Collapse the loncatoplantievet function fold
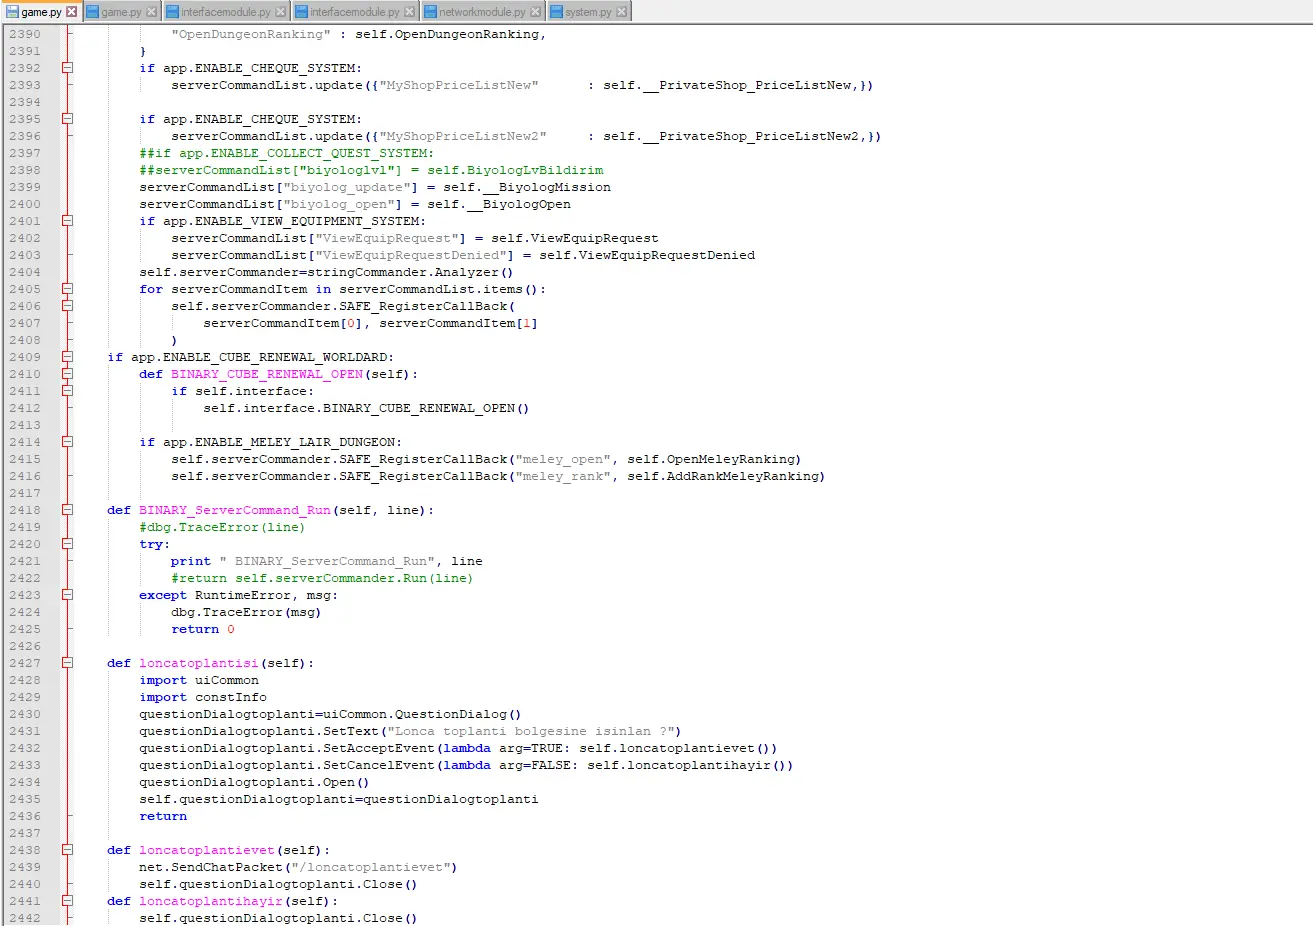 (x=67, y=850)
